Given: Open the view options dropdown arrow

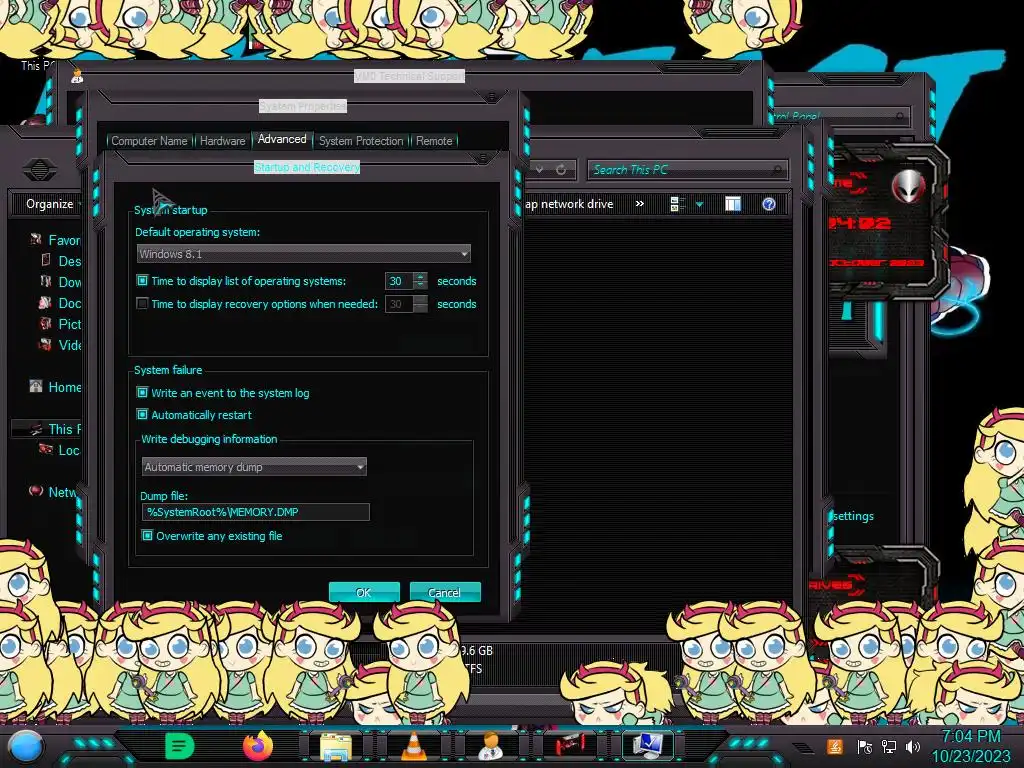Looking at the screenshot, I should (x=699, y=205).
